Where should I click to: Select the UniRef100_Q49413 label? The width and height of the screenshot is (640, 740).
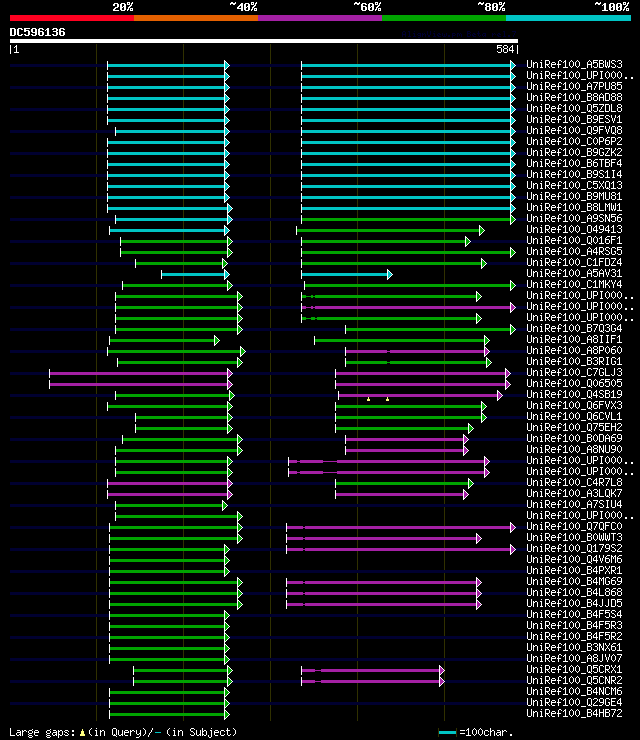pos(574,229)
